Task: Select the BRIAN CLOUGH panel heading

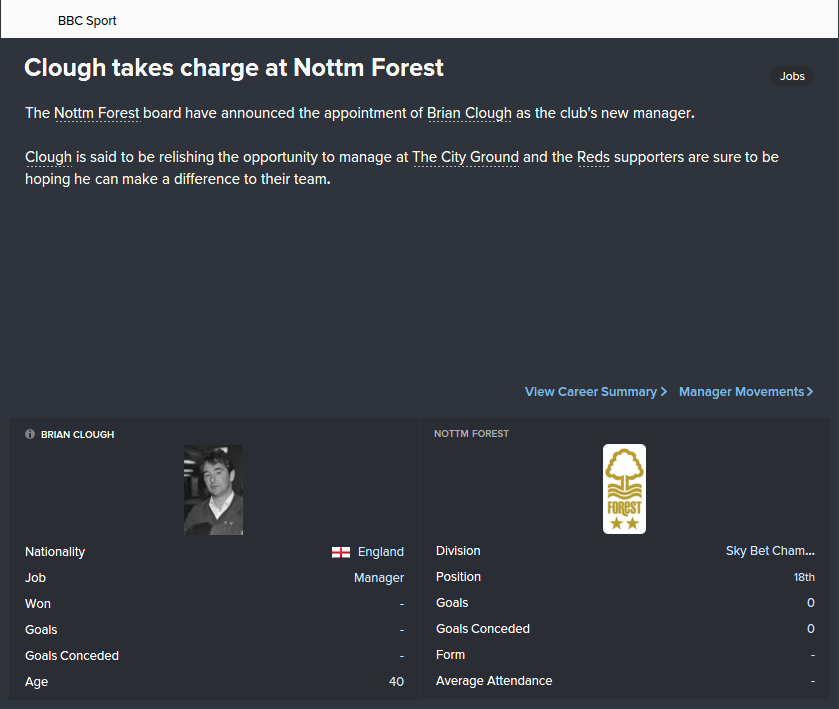Action: (x=77, y=435)
